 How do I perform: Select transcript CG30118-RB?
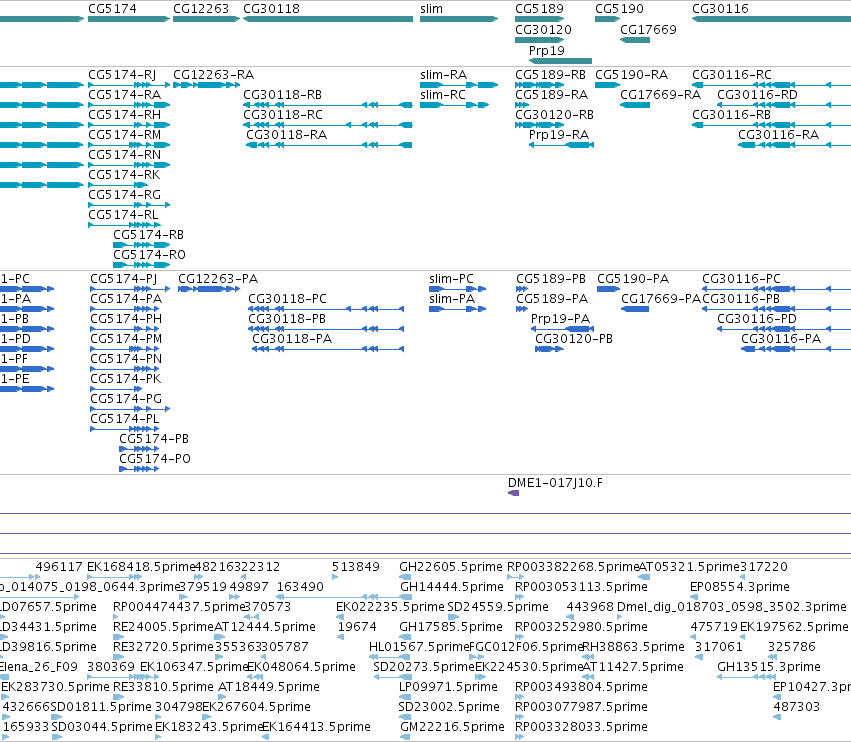[x=283, y=94]
